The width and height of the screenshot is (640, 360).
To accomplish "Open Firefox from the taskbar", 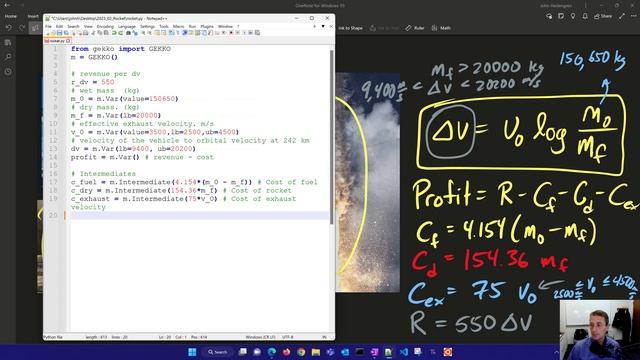I will [286, 352].
